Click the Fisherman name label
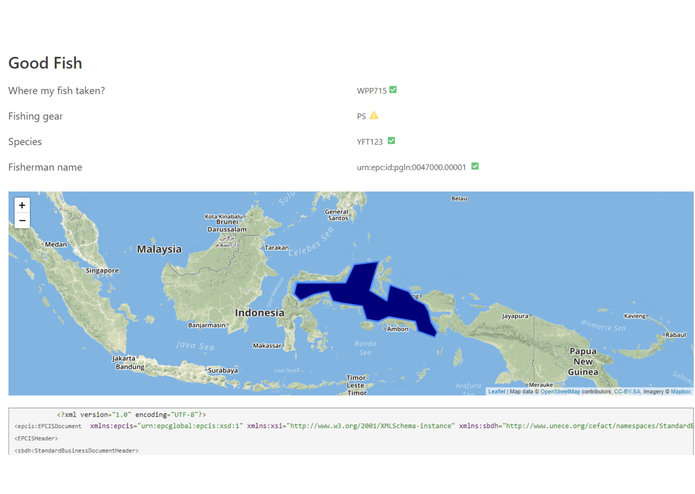The image size is (695, 494). [45, 167]
